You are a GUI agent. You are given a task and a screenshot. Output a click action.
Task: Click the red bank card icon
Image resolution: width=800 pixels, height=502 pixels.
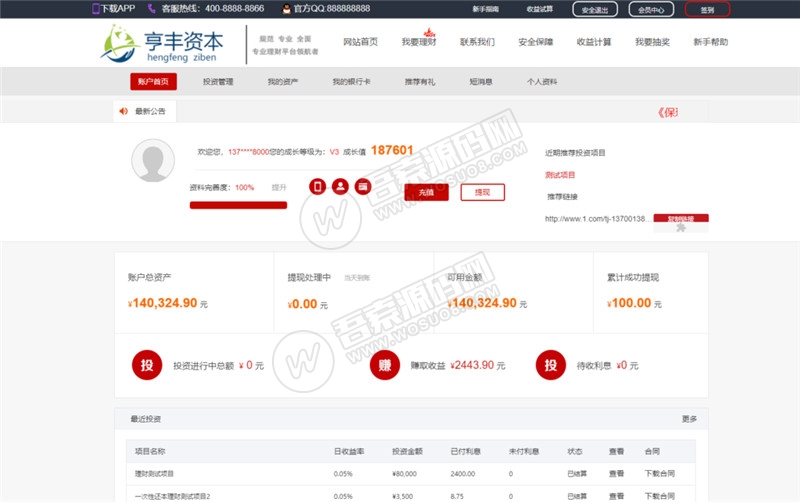(362, 187)
